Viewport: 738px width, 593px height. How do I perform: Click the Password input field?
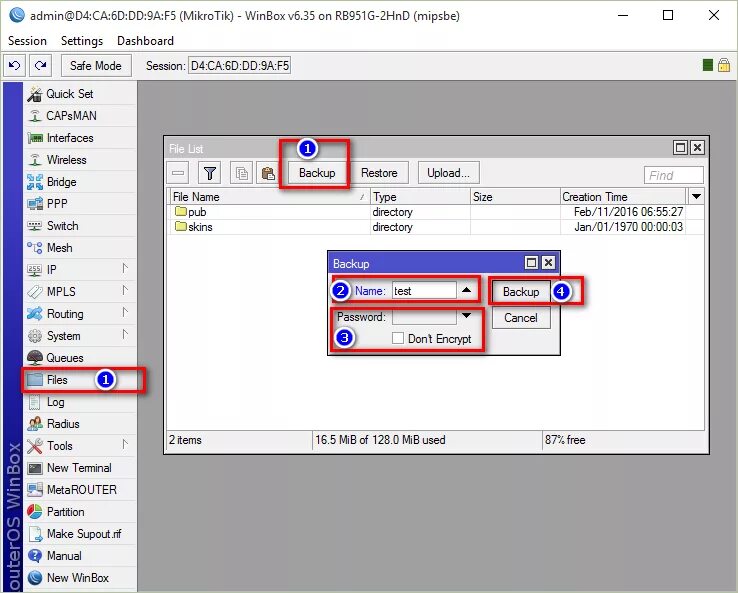pos(425,316)
